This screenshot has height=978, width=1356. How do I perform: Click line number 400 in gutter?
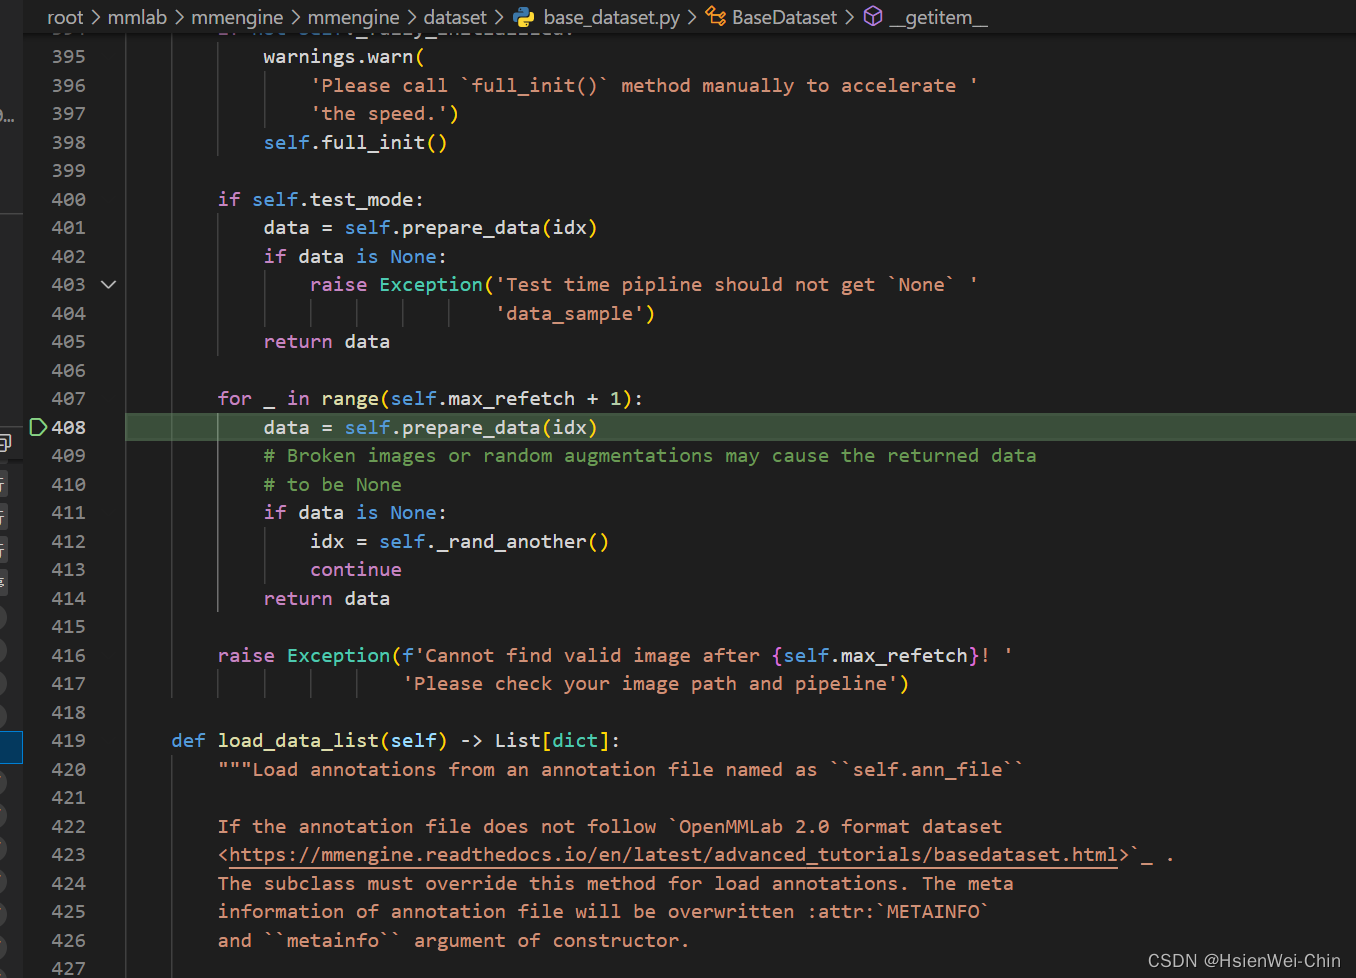[x=69, y=200]
